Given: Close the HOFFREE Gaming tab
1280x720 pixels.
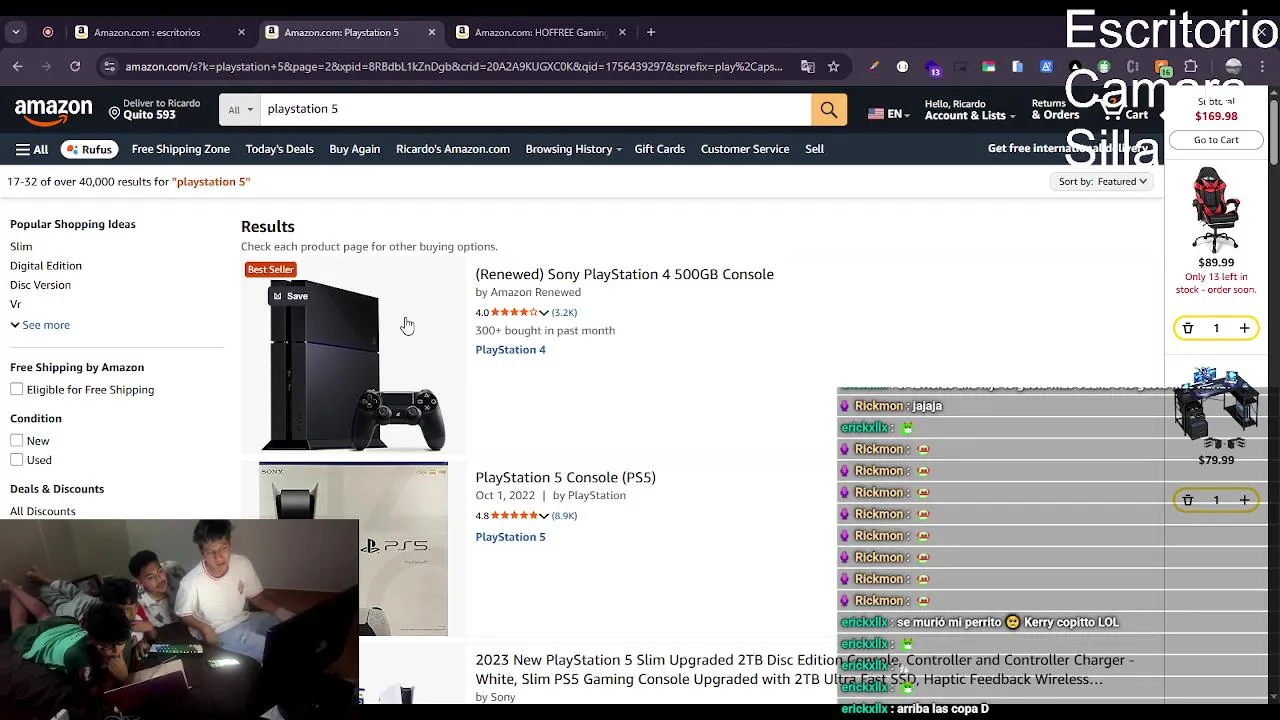Looking at the screenshot, I should click(622, 32).
